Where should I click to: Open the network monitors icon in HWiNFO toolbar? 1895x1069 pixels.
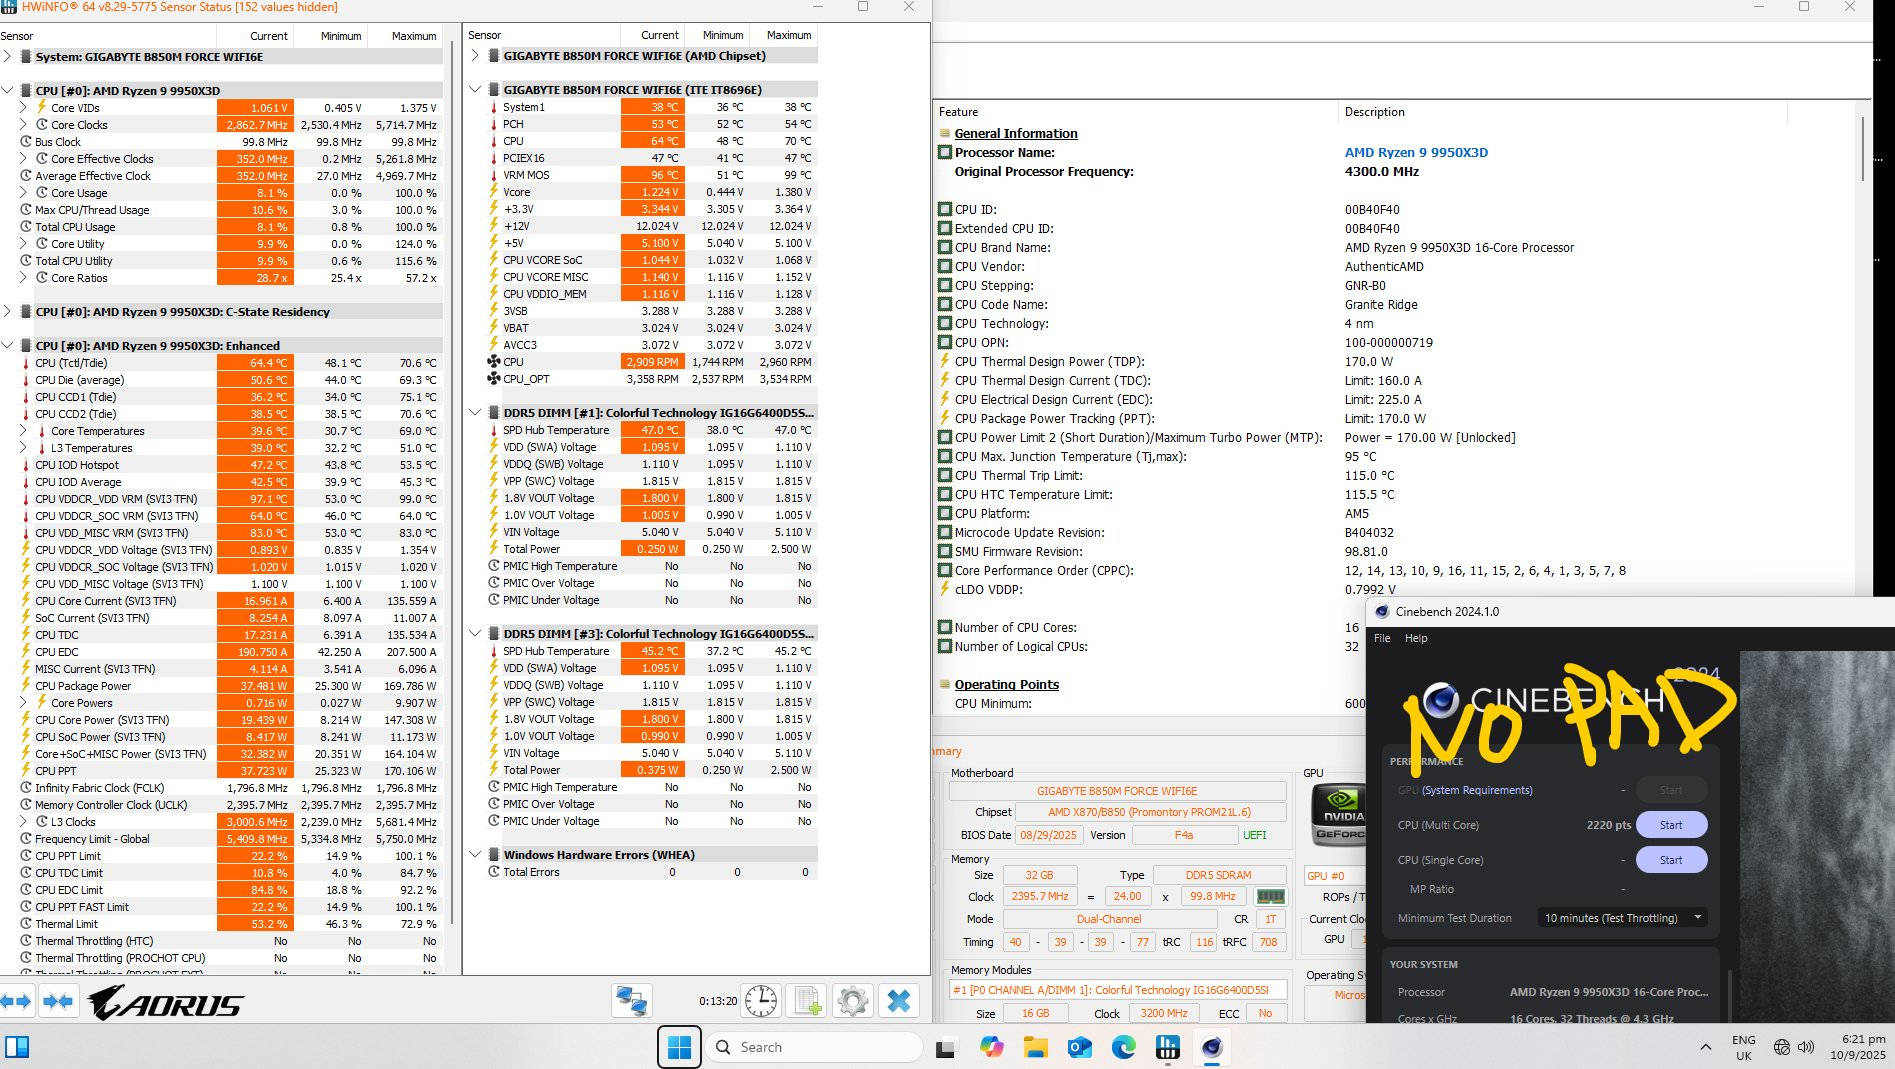(631, 1001)
